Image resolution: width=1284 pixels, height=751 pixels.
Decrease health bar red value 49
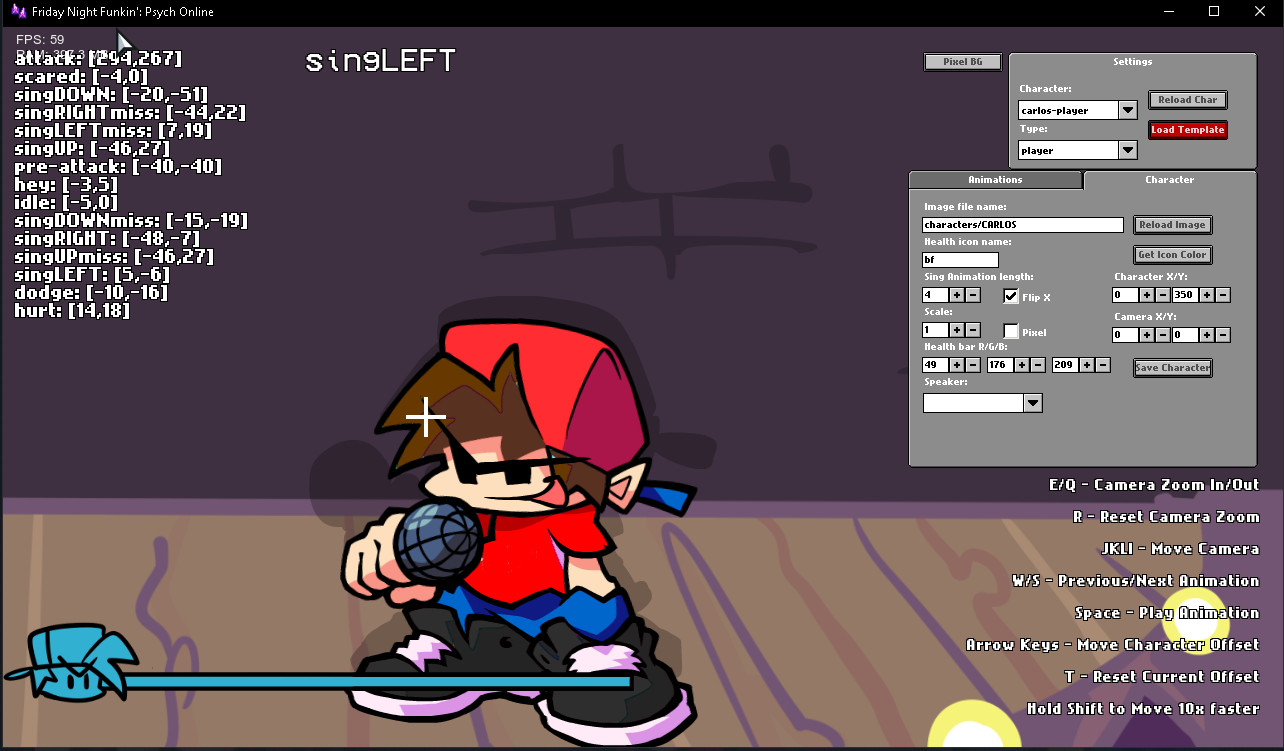click(973, 365)
